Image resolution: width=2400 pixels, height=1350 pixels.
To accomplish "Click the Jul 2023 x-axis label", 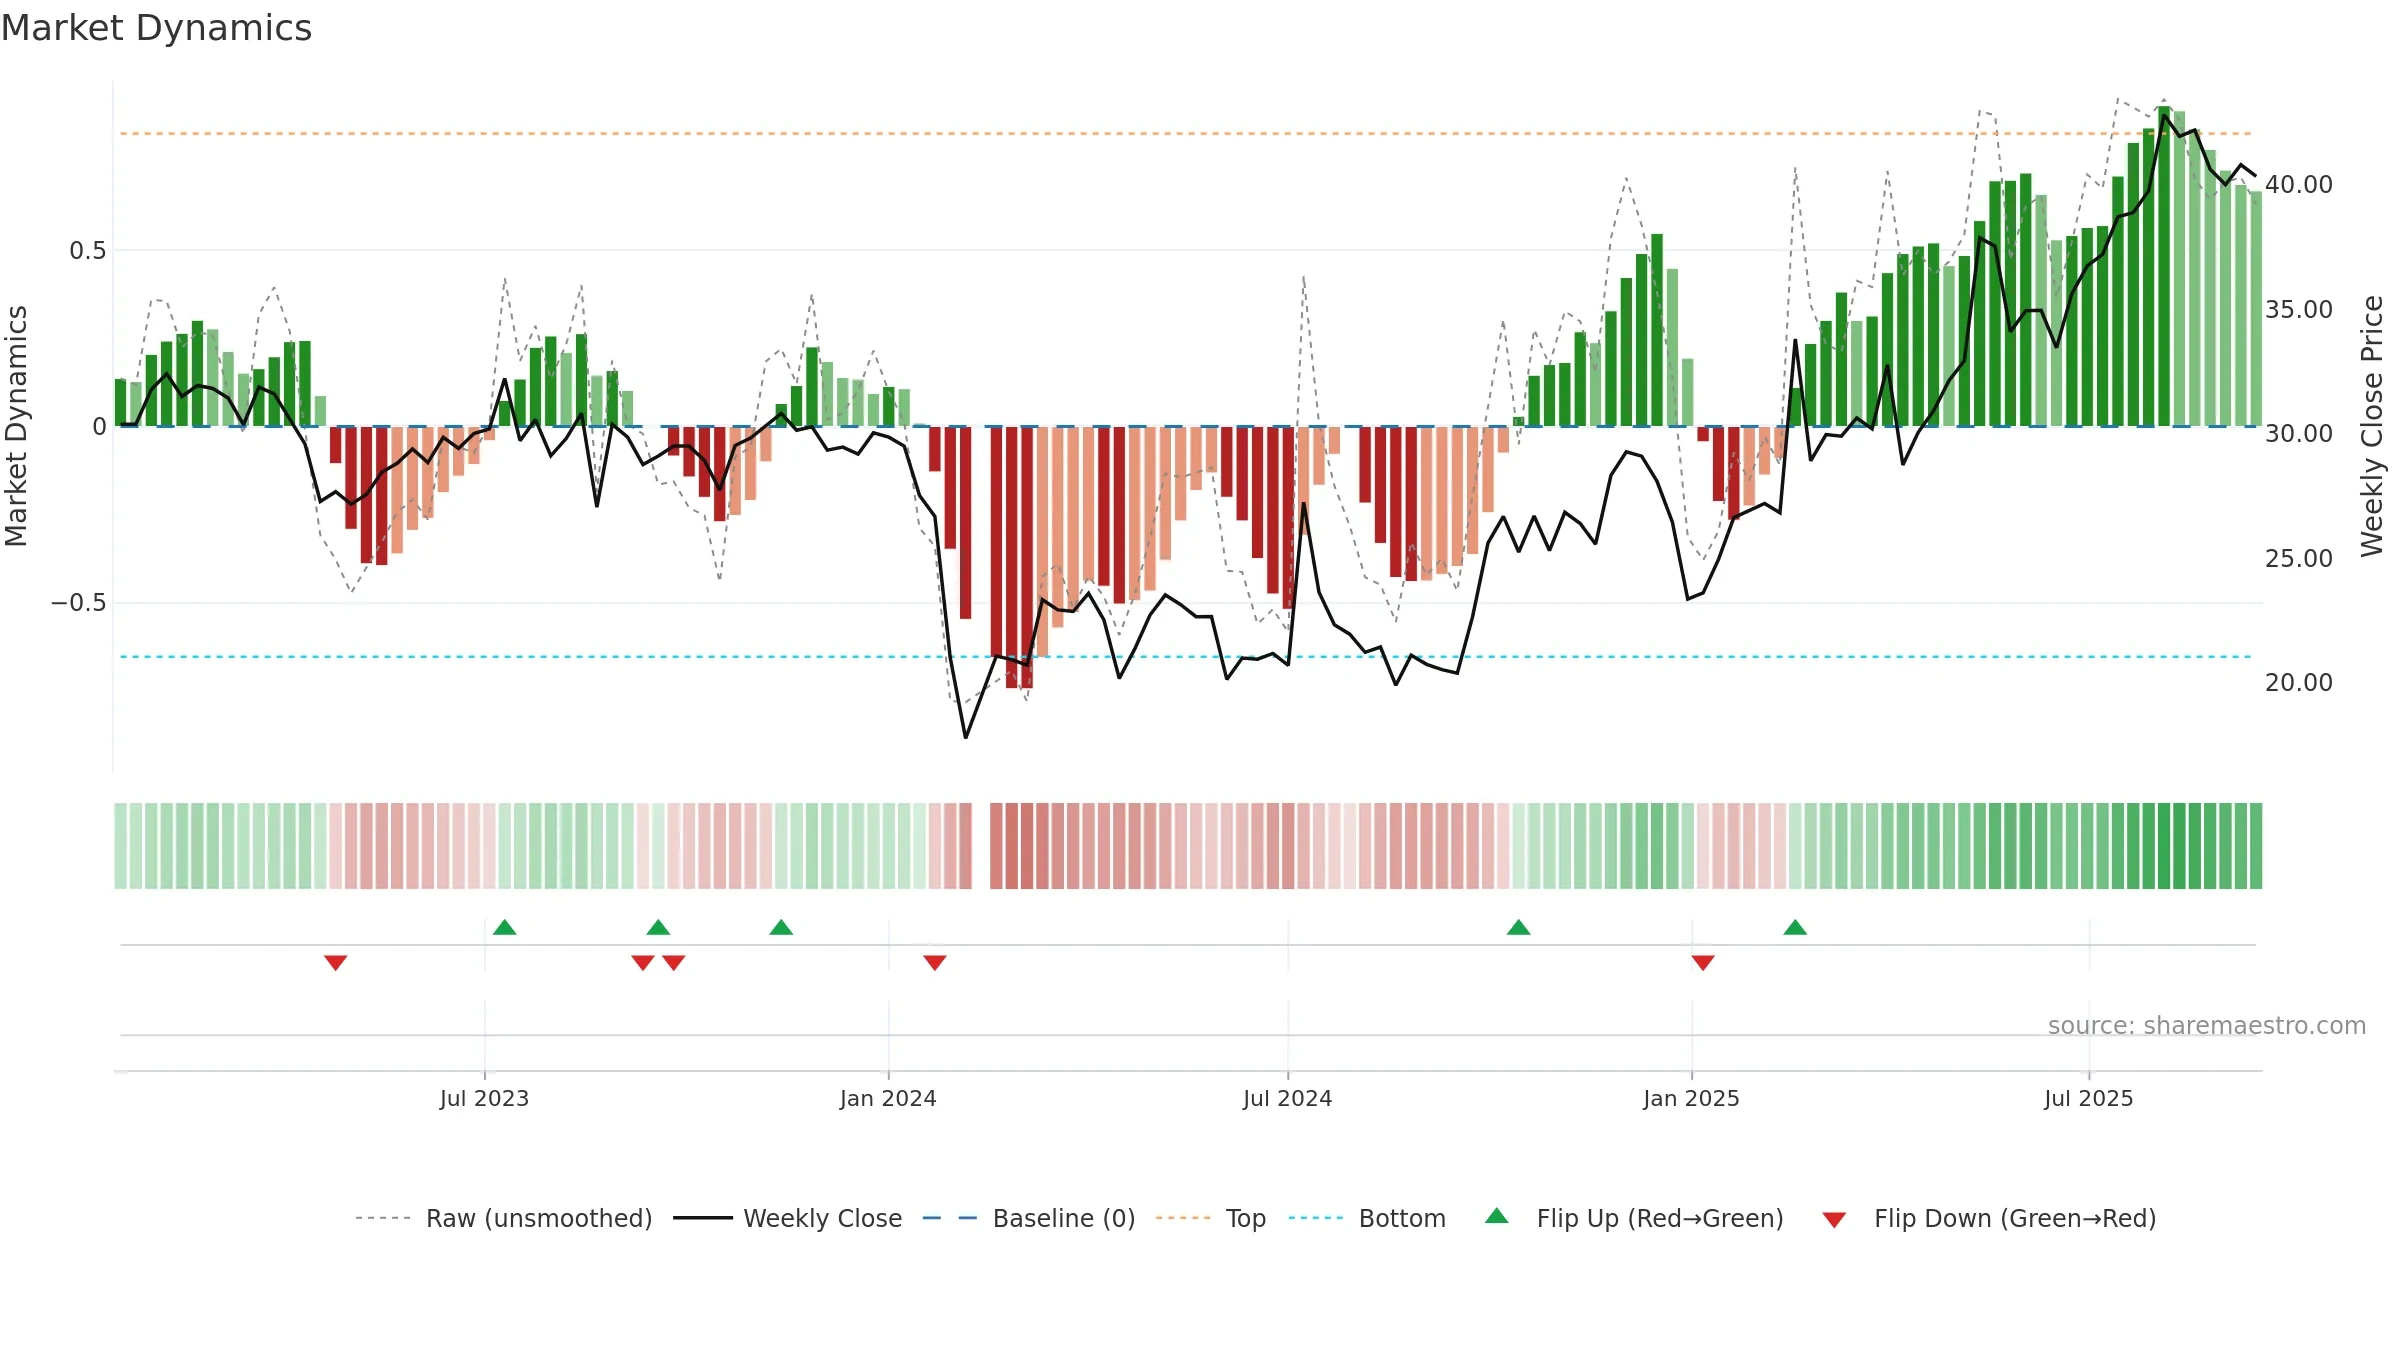I will click(x=484, y=1098).
